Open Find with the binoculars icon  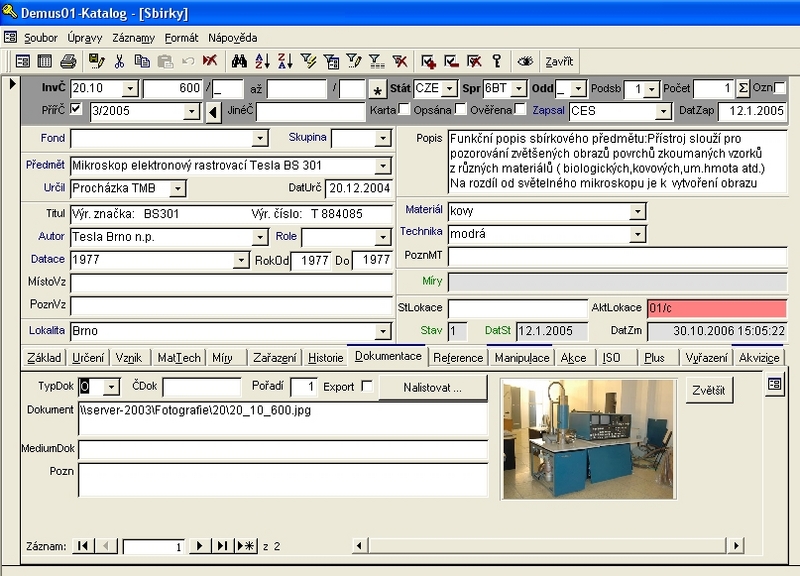pyautogui.click(x=239, y=62)
